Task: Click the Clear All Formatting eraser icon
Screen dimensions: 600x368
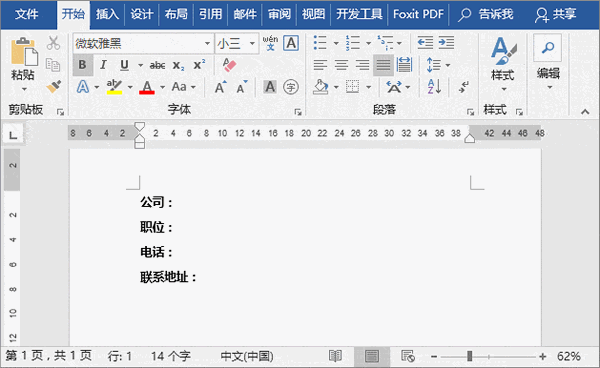Action: [x=229, y=65]
